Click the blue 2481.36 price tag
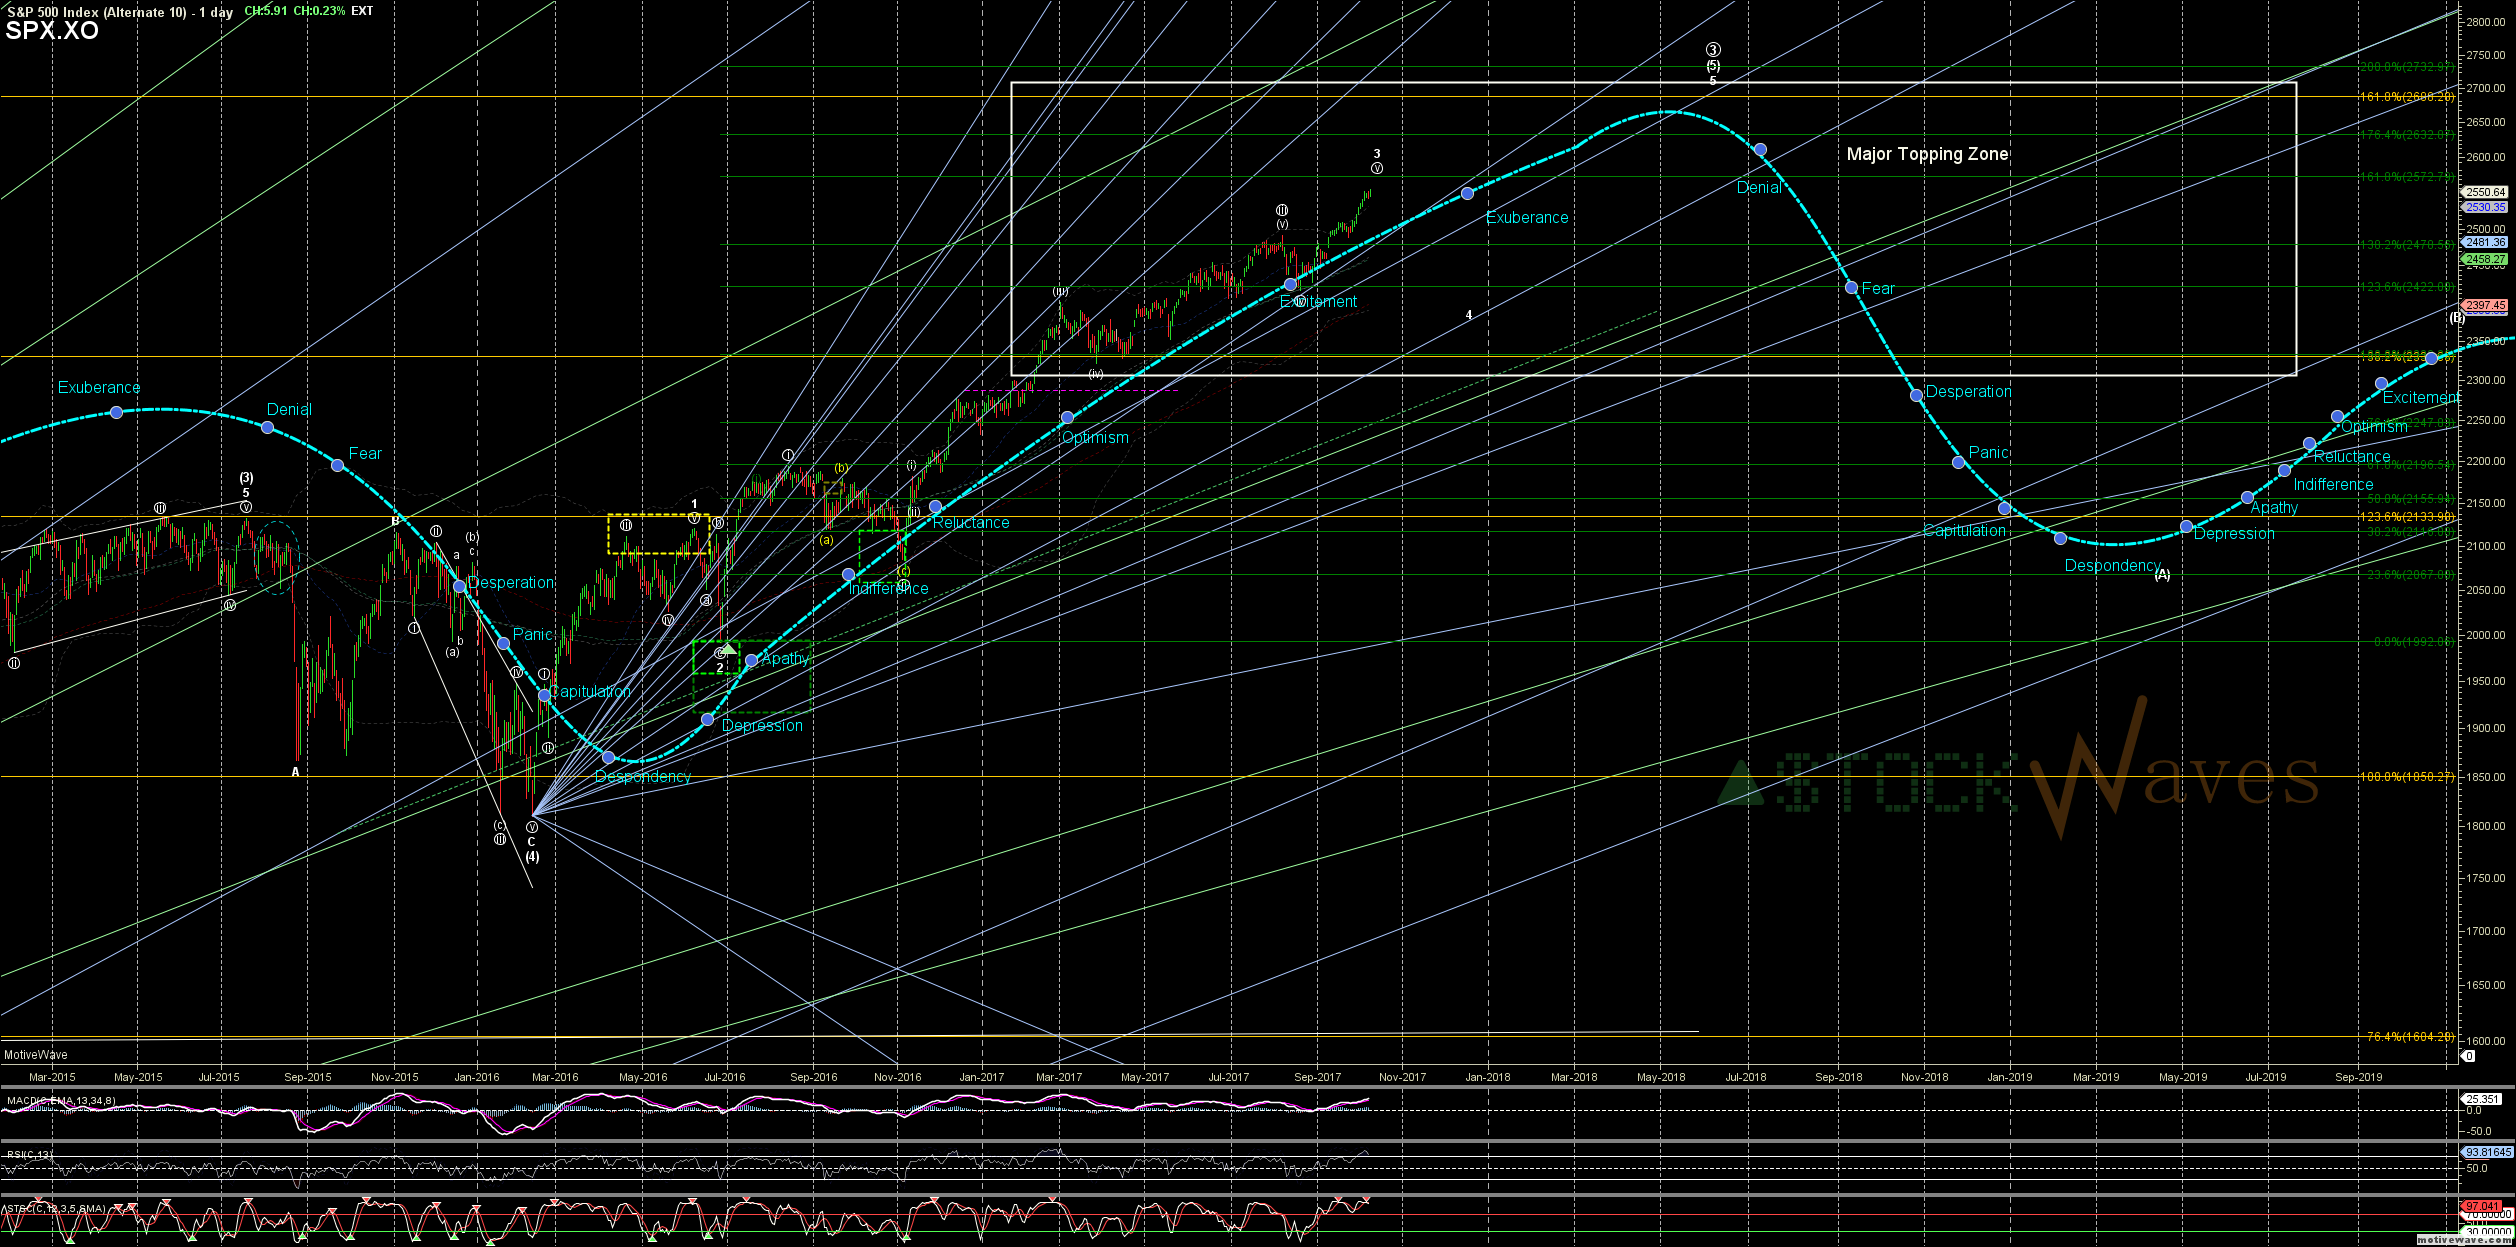2516x1247 pixels. click(x=2484, y=242)
